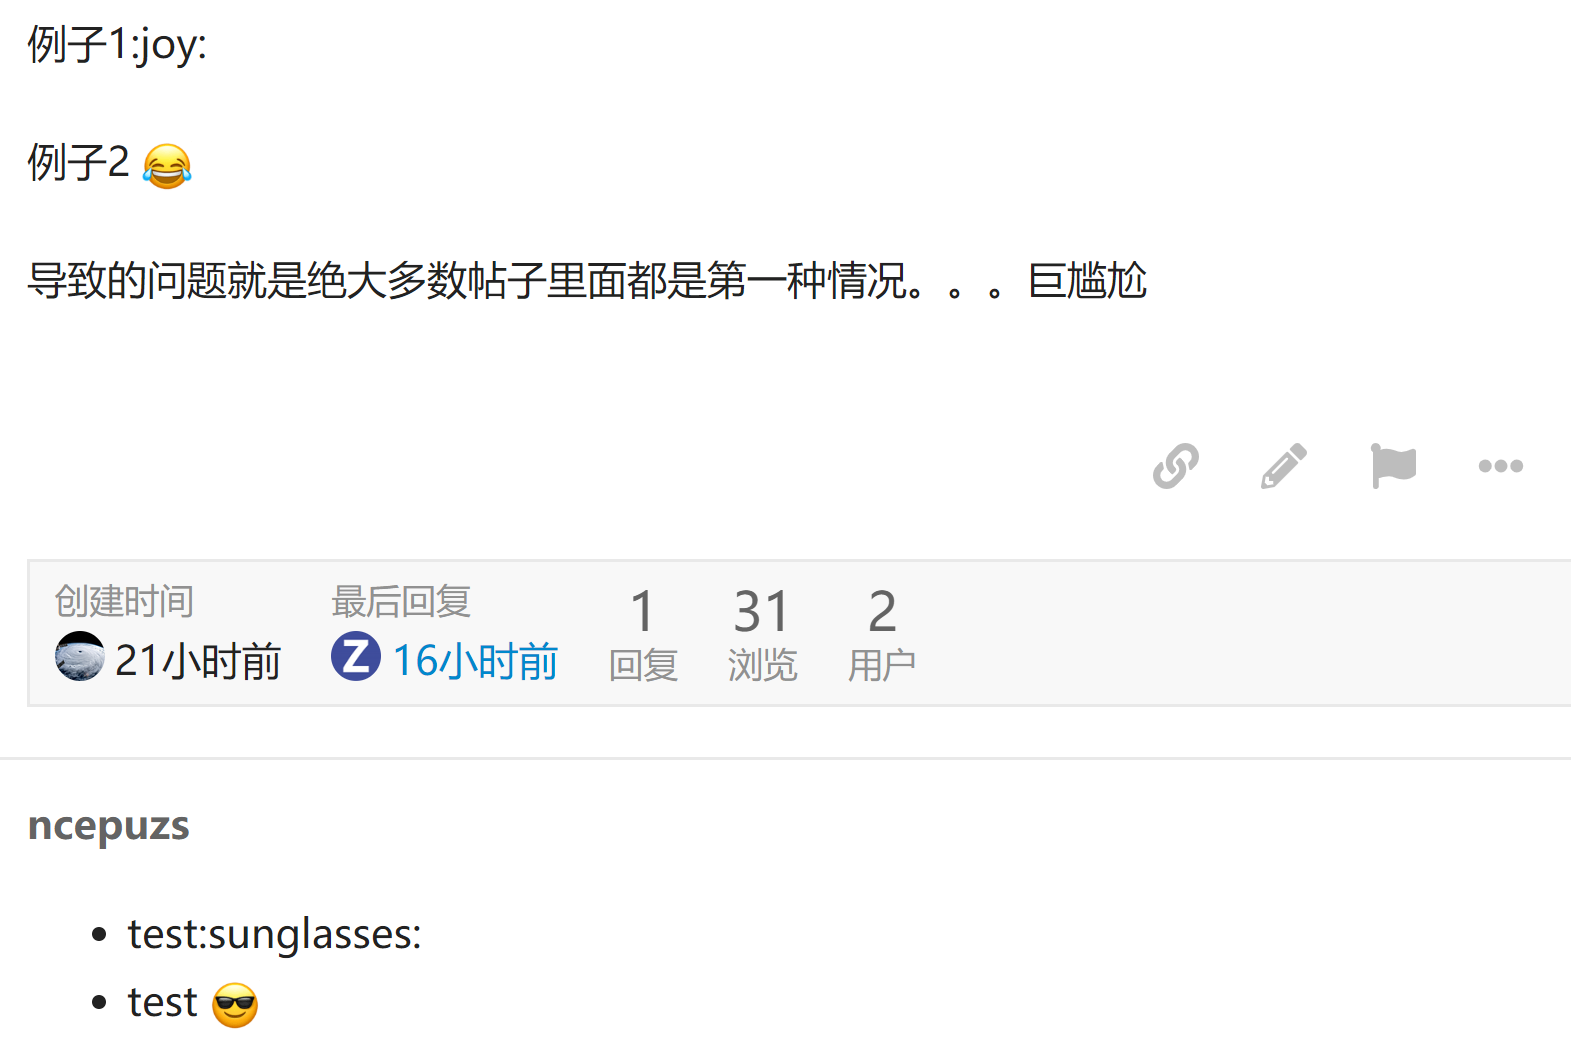The image size is (1571, 1061).
Task: Click the 创建时间 label
Action: (124, 602)
